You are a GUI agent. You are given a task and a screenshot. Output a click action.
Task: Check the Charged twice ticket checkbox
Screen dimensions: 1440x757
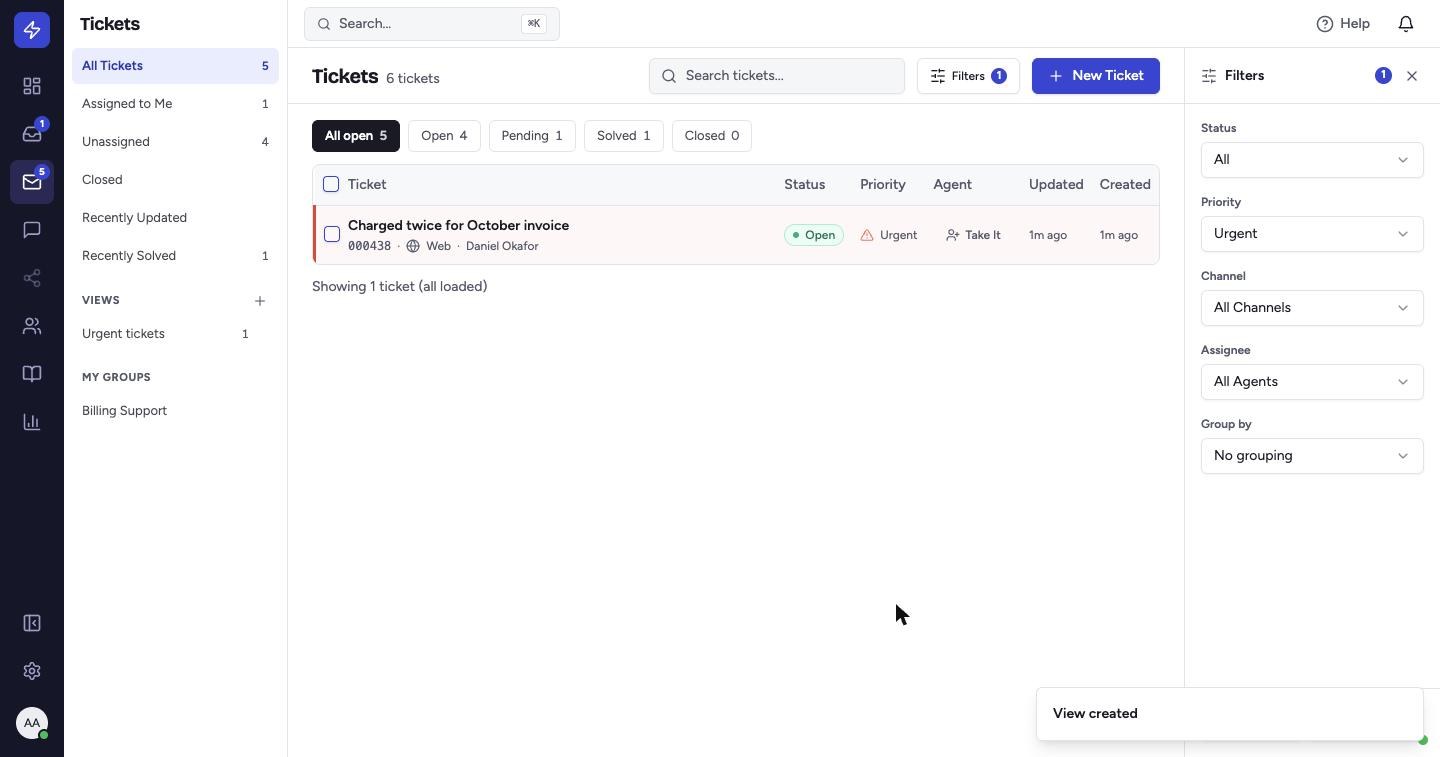tap(332, 234)
